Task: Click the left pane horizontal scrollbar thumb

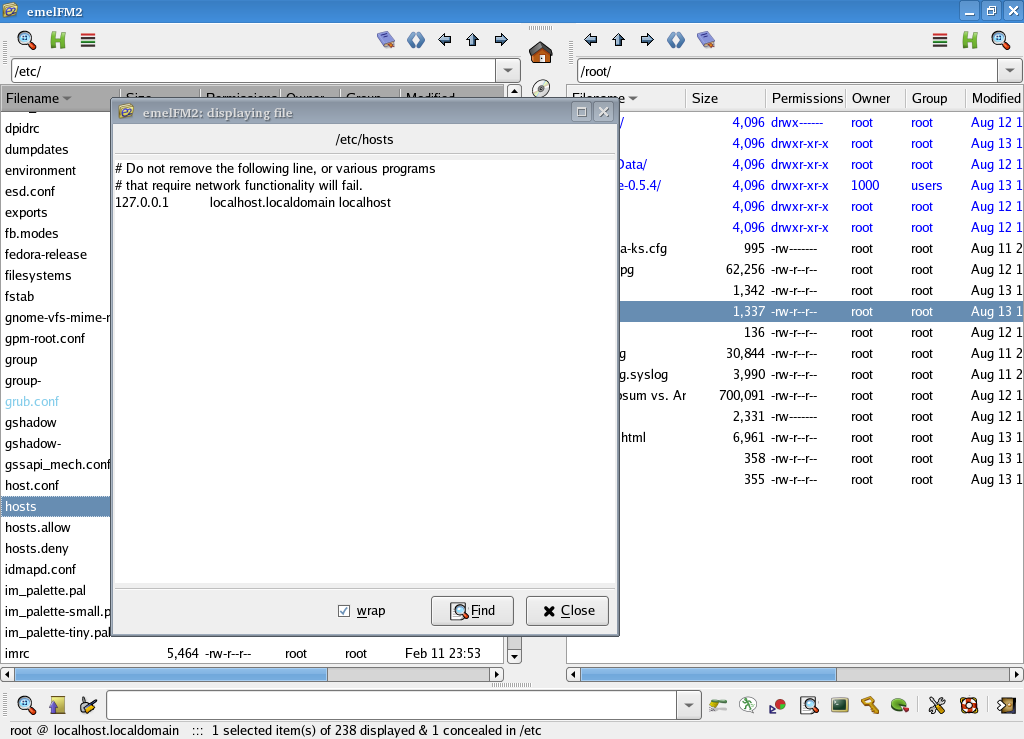Action: pyautogui.click(x=170, y=674)
